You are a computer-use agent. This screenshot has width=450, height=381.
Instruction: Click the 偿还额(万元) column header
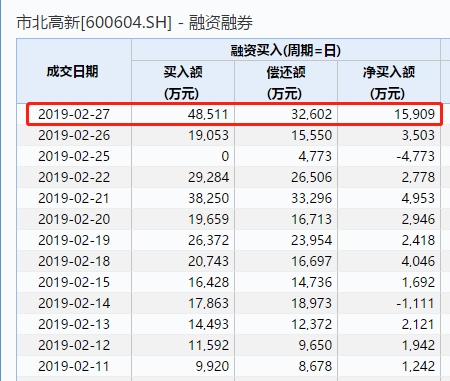click(x=286, y=83)
